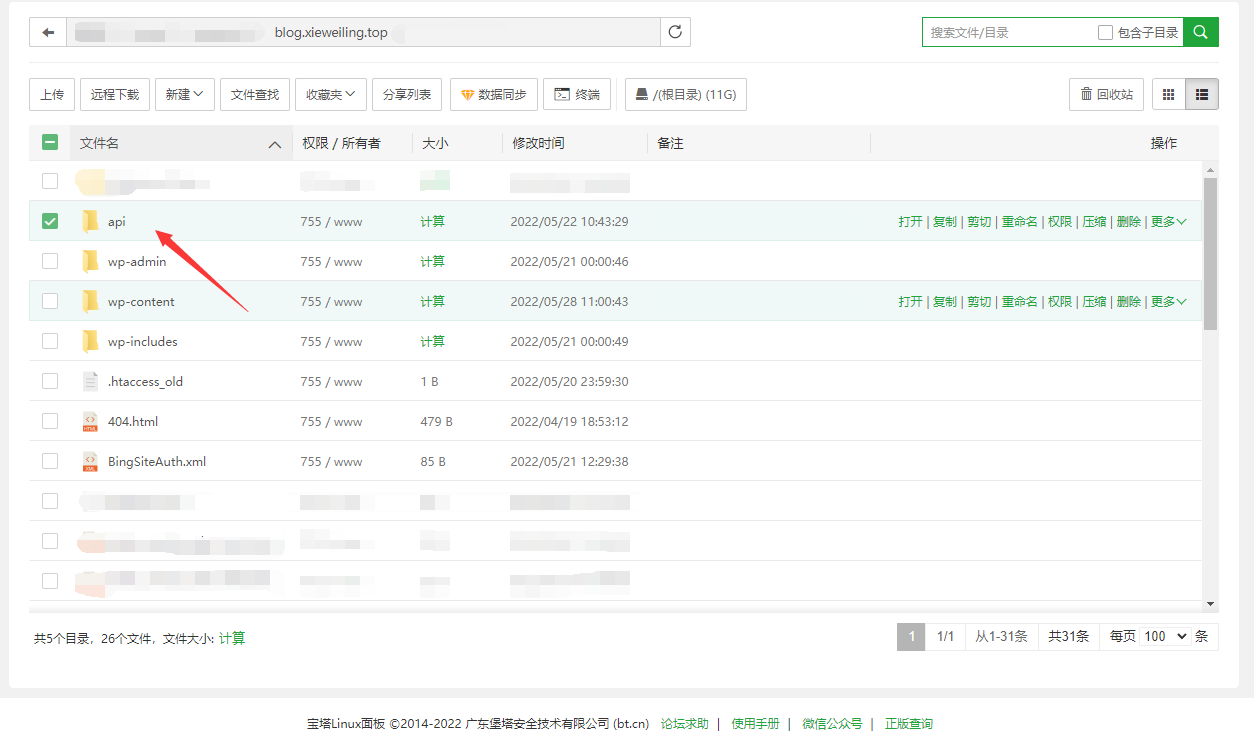Open the per-page count dropdown showing 100
The height and width of the screenshot is (745, 1254).
click(x=1166, y=636)
